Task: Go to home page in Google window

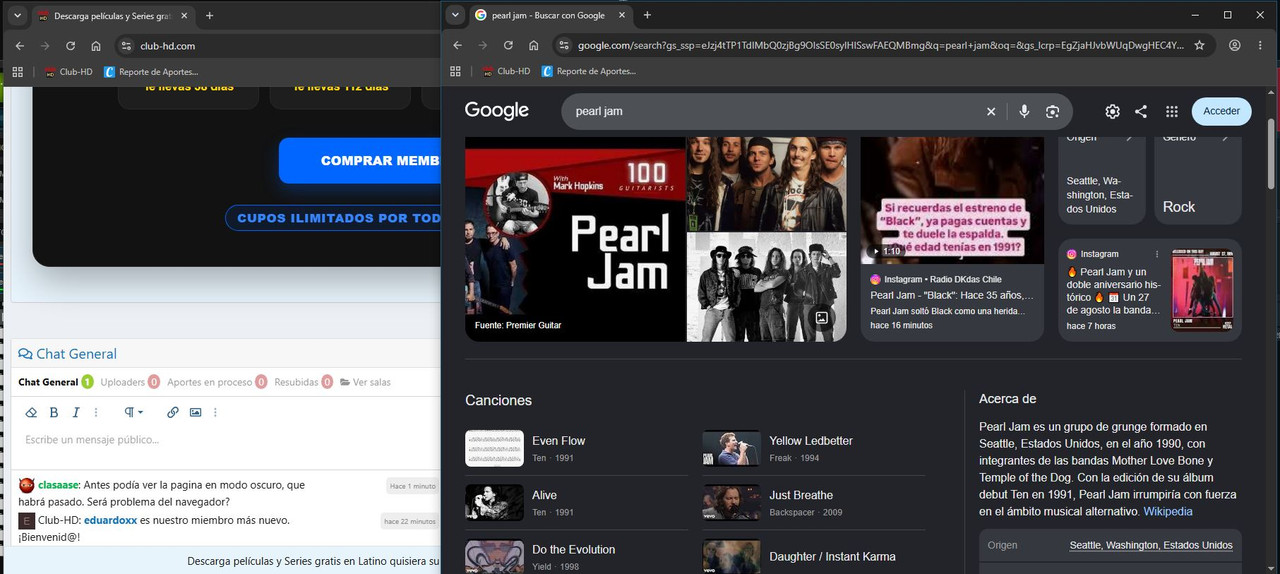Action: (x=534, y=45)
